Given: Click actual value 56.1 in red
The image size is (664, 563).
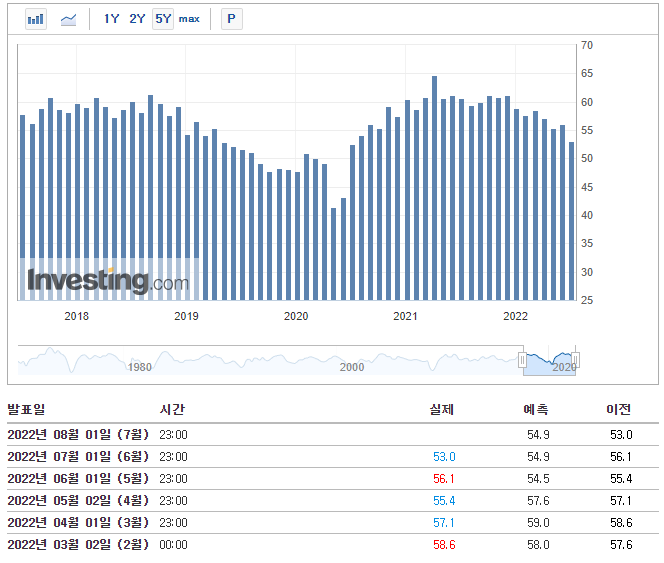Looking at the screenshot, I should tap(444, 479).
